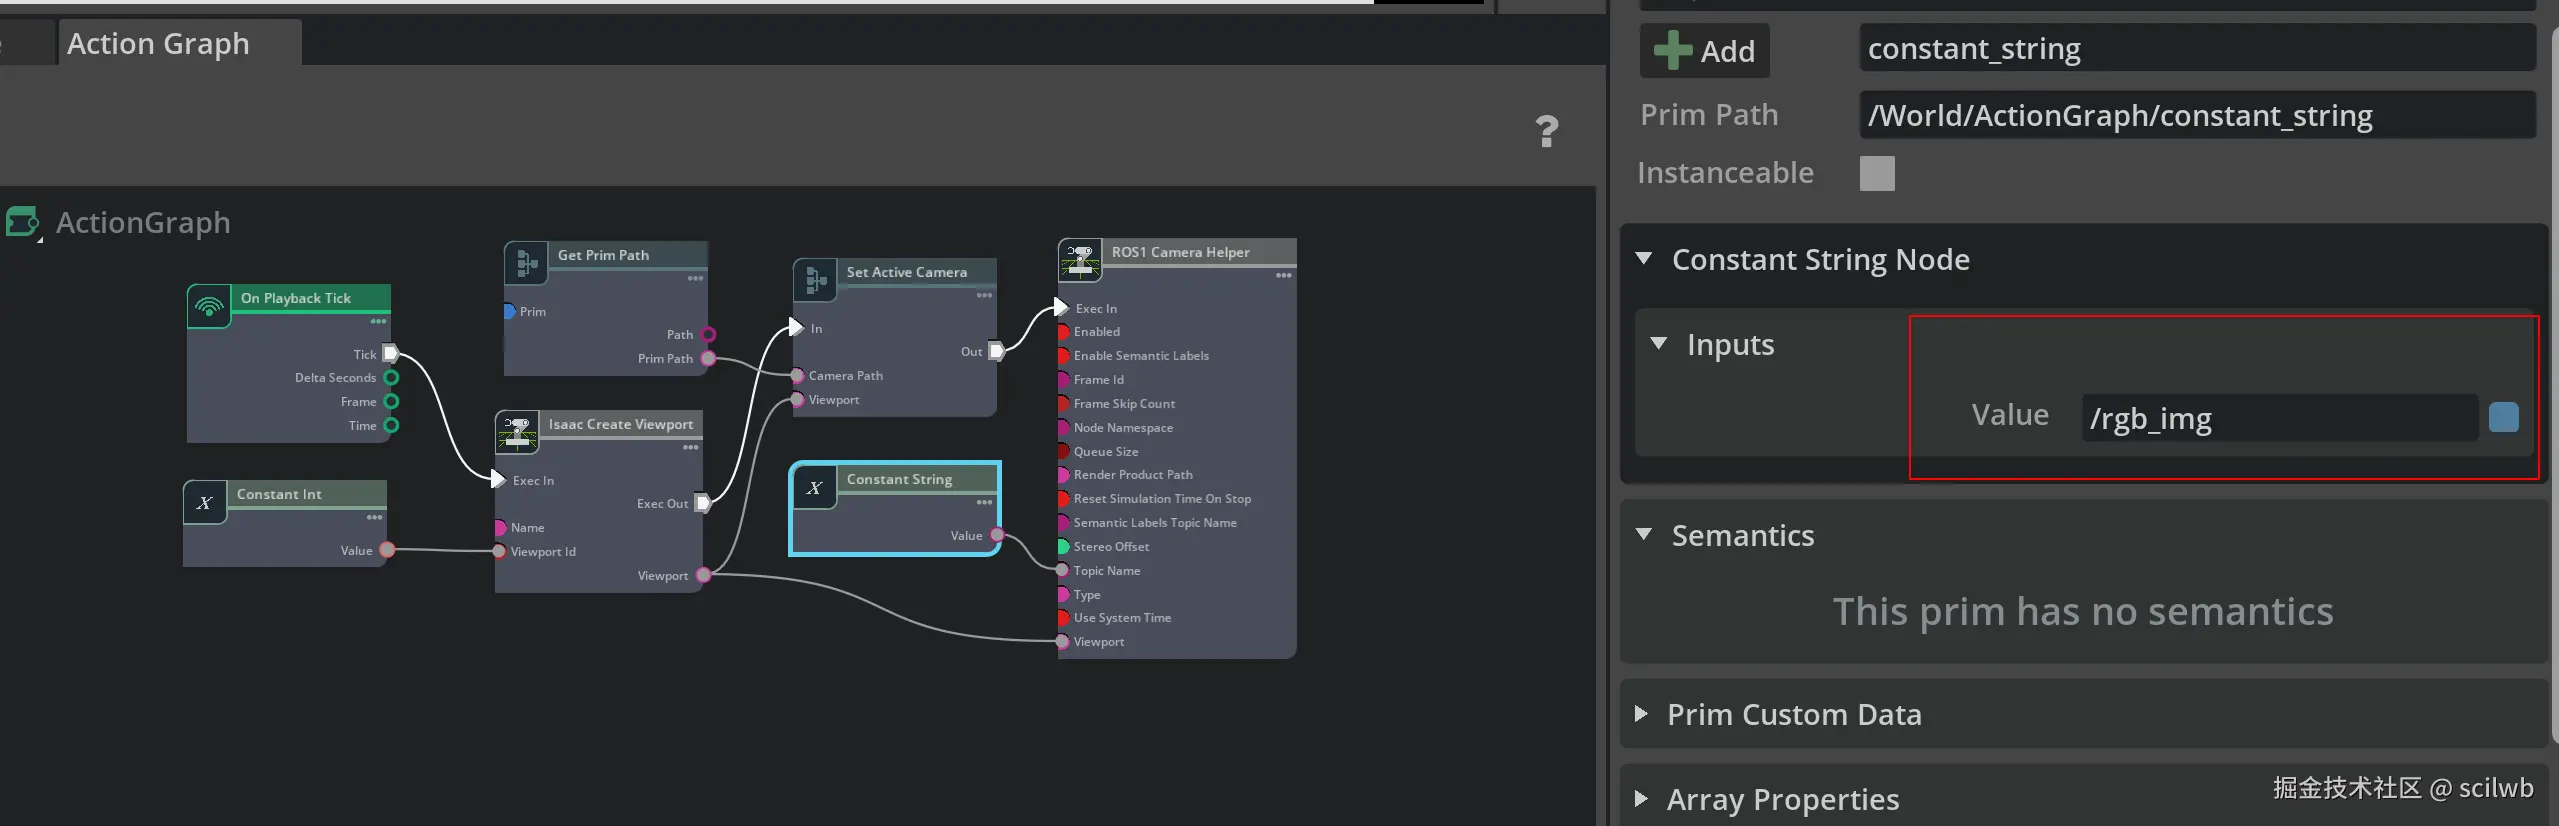Click the Isaac Create Viewport node icon
The image size is (2559, 826).
[517, 433]
